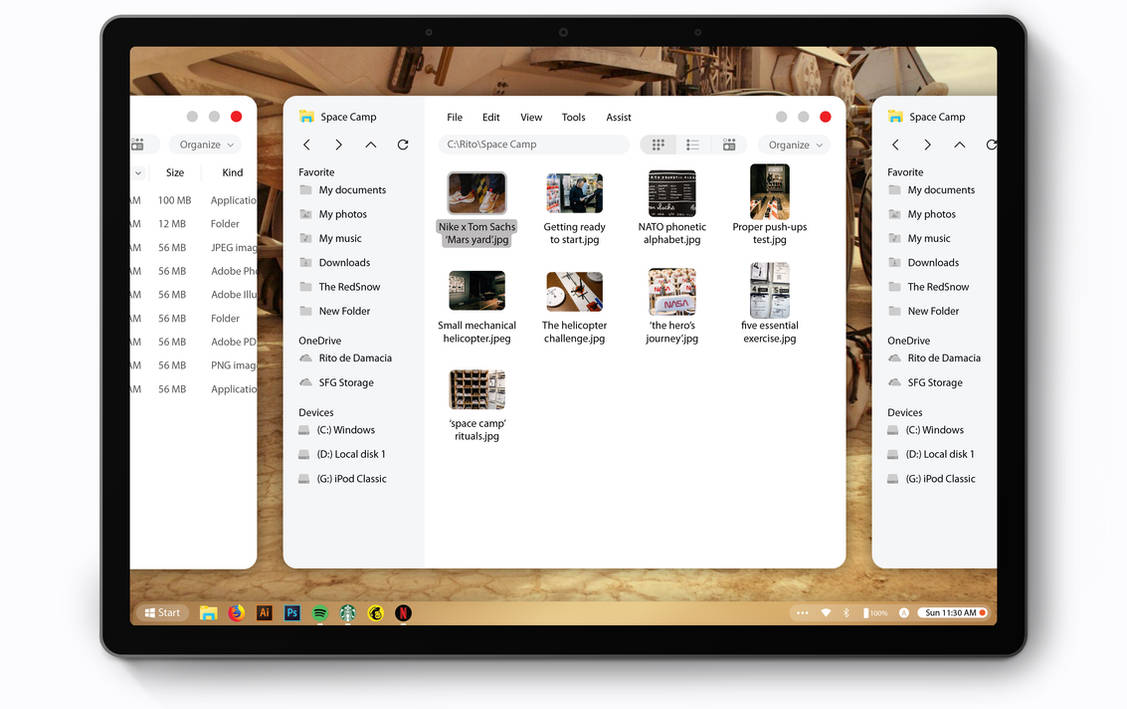Switch to details tile view in center window
This screenshot has height=709, width=1127.
pos(729,145)
